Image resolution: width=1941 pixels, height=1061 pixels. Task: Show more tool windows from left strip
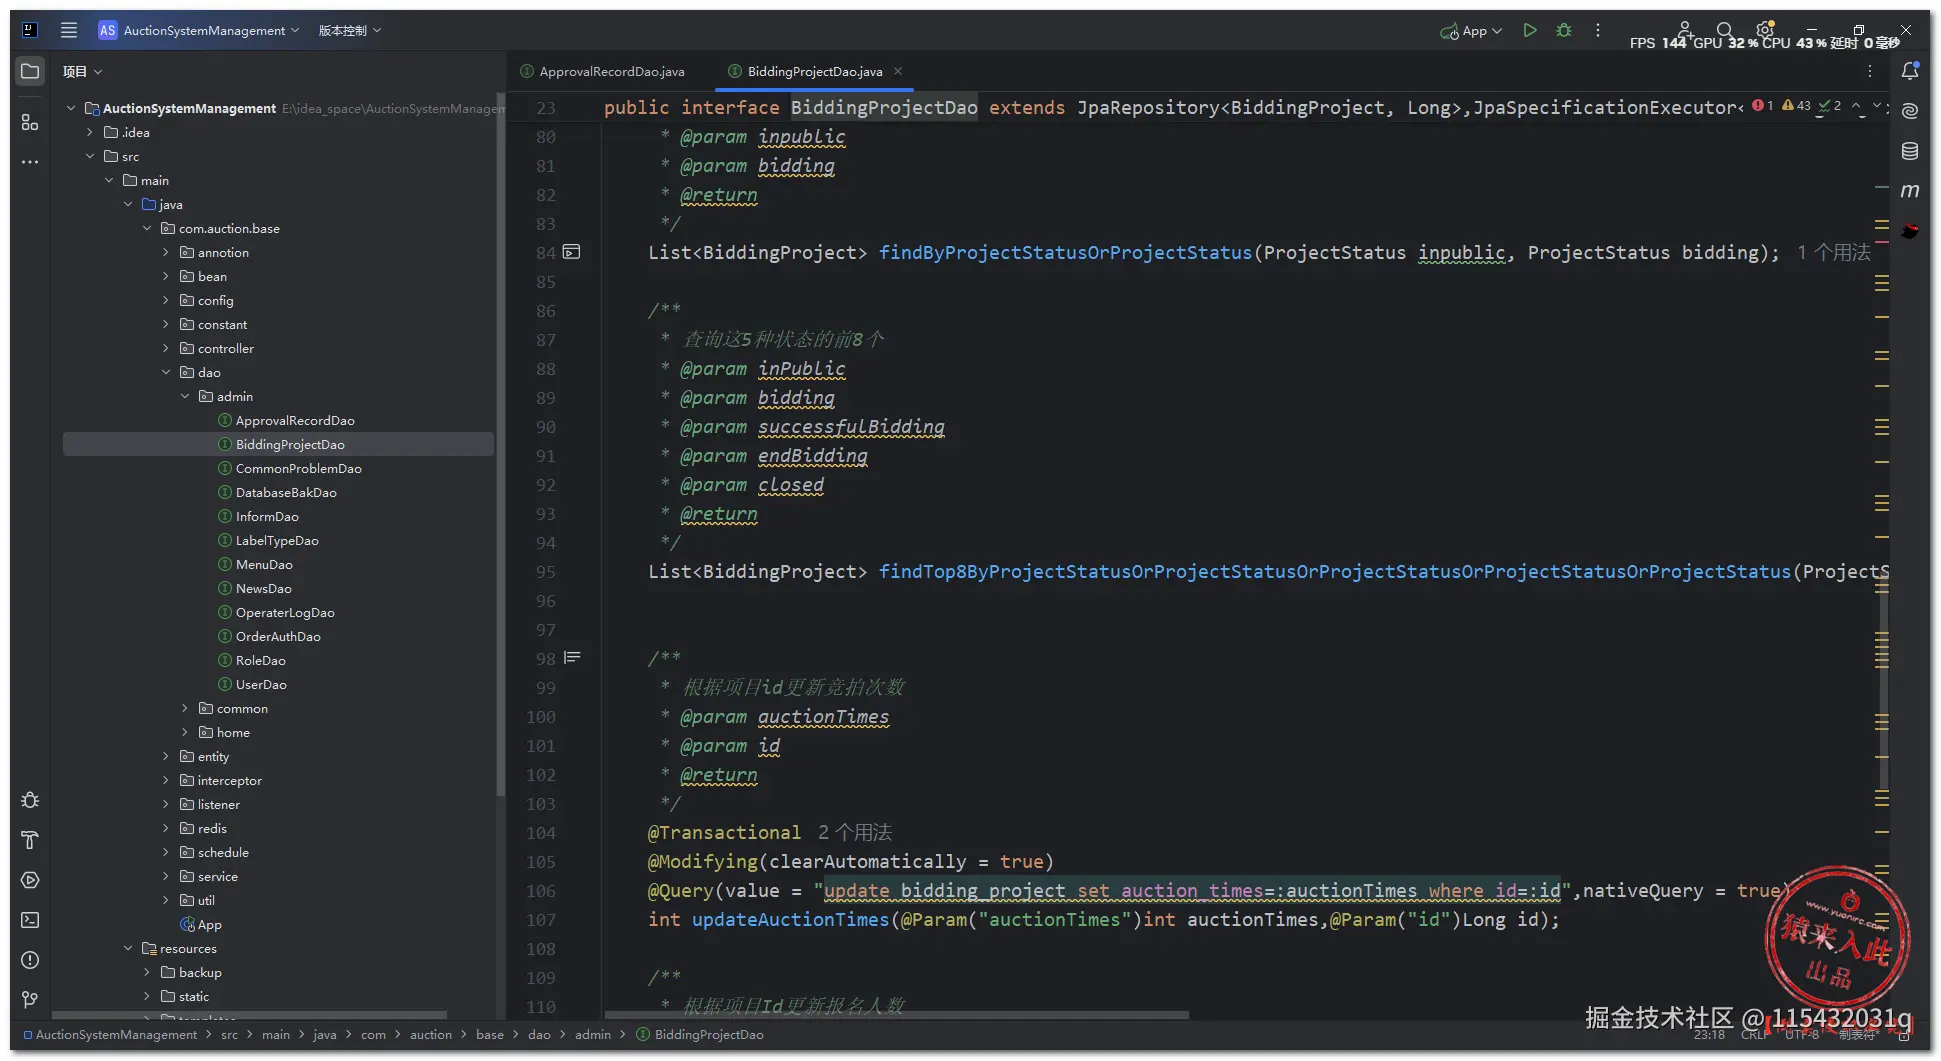[x=30, y=161]
